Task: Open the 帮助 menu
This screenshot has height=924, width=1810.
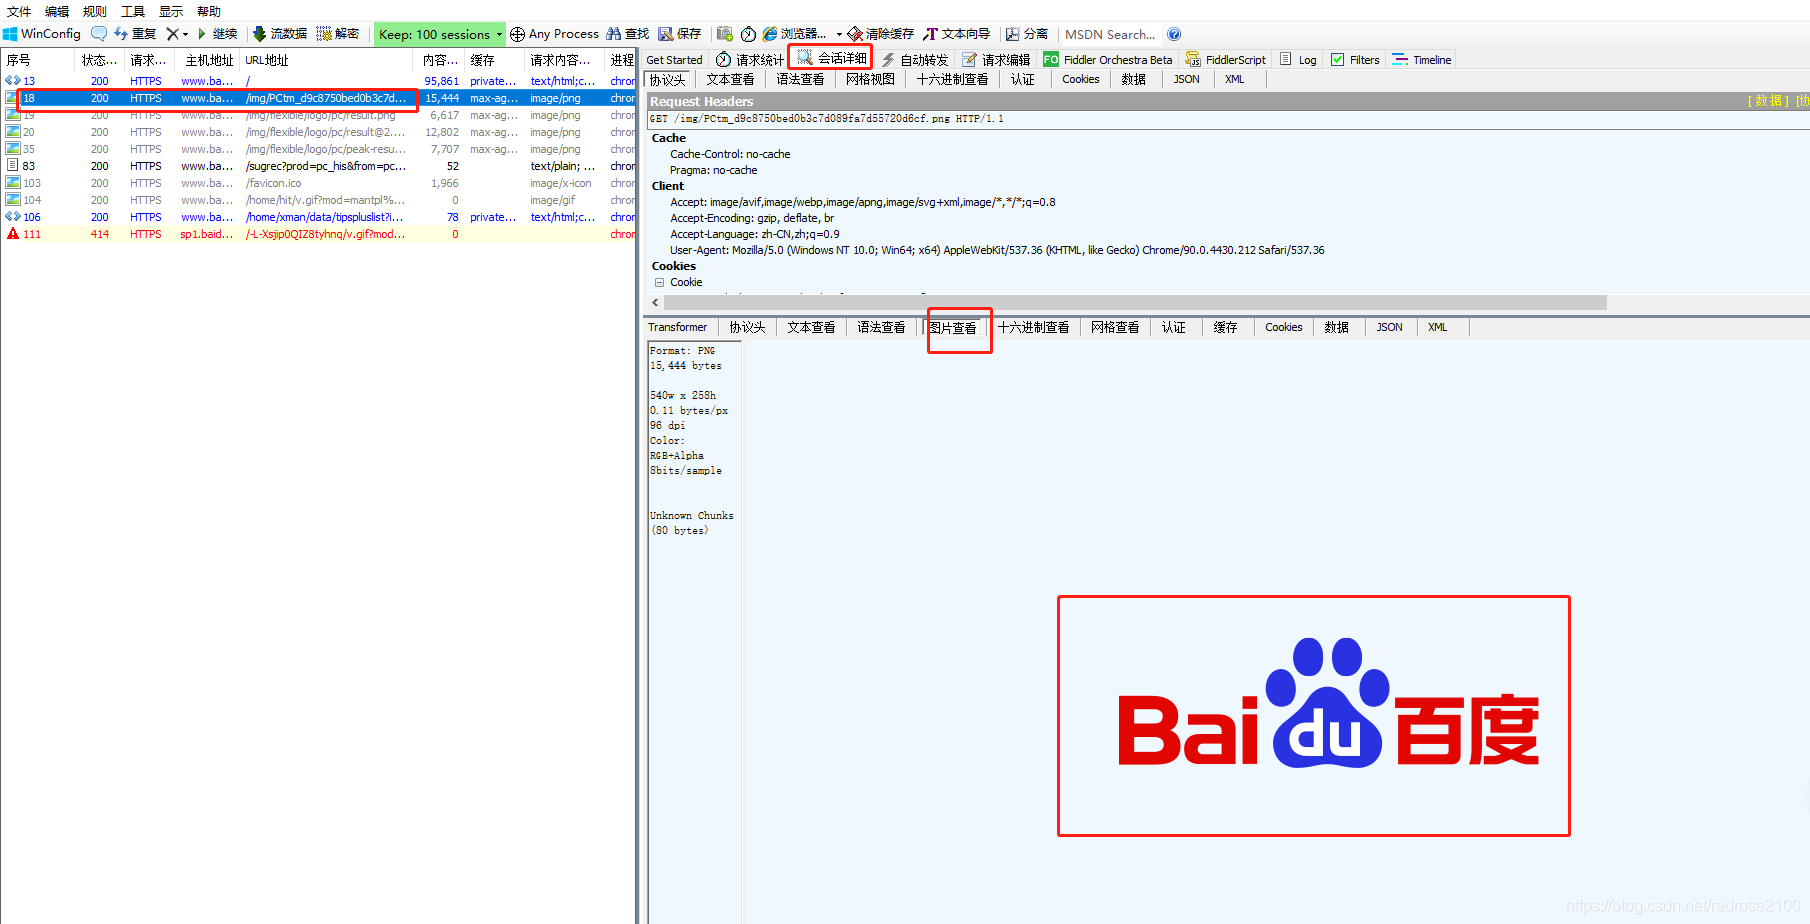Action: [x=209, y=11]
